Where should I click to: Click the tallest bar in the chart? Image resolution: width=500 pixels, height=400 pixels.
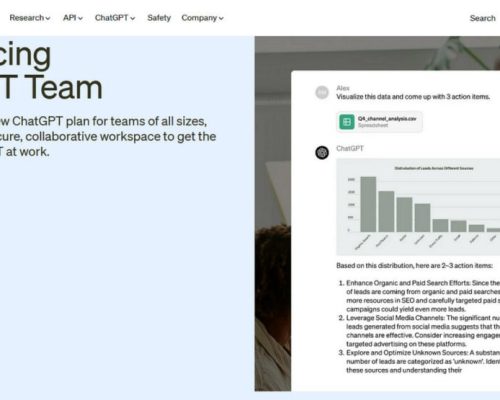[x=368, y=204]
